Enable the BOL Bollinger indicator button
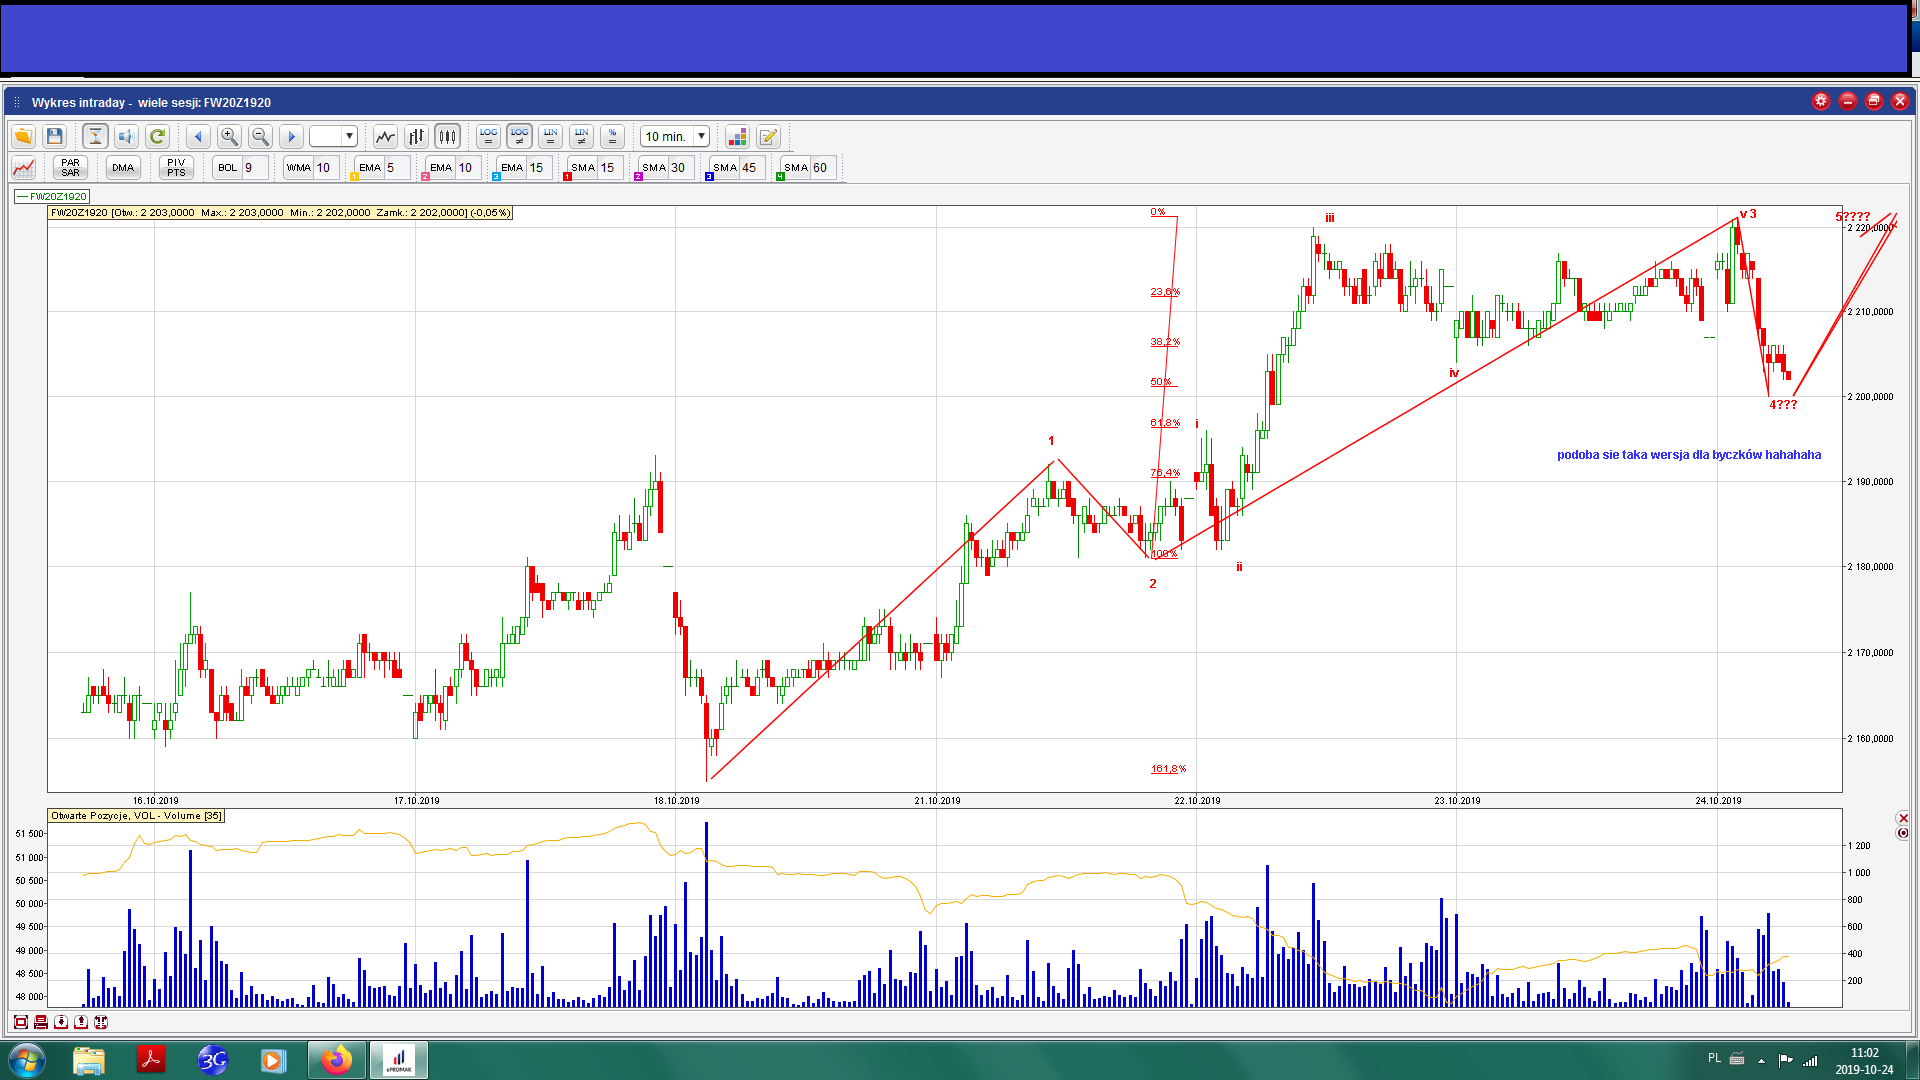 point(228,167)
